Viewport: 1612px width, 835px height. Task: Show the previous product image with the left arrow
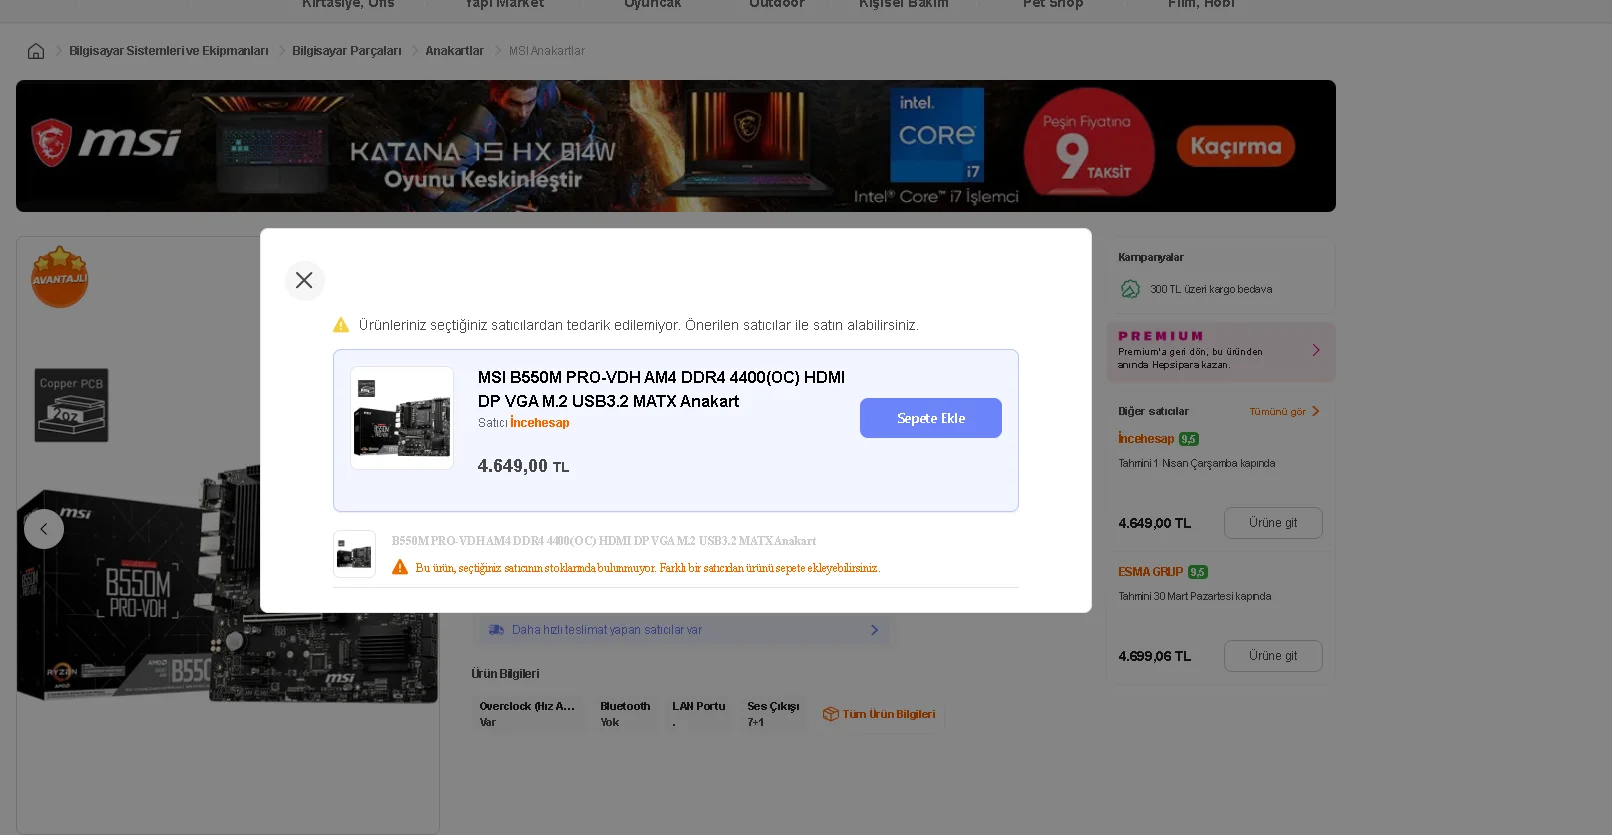(44, 529)
